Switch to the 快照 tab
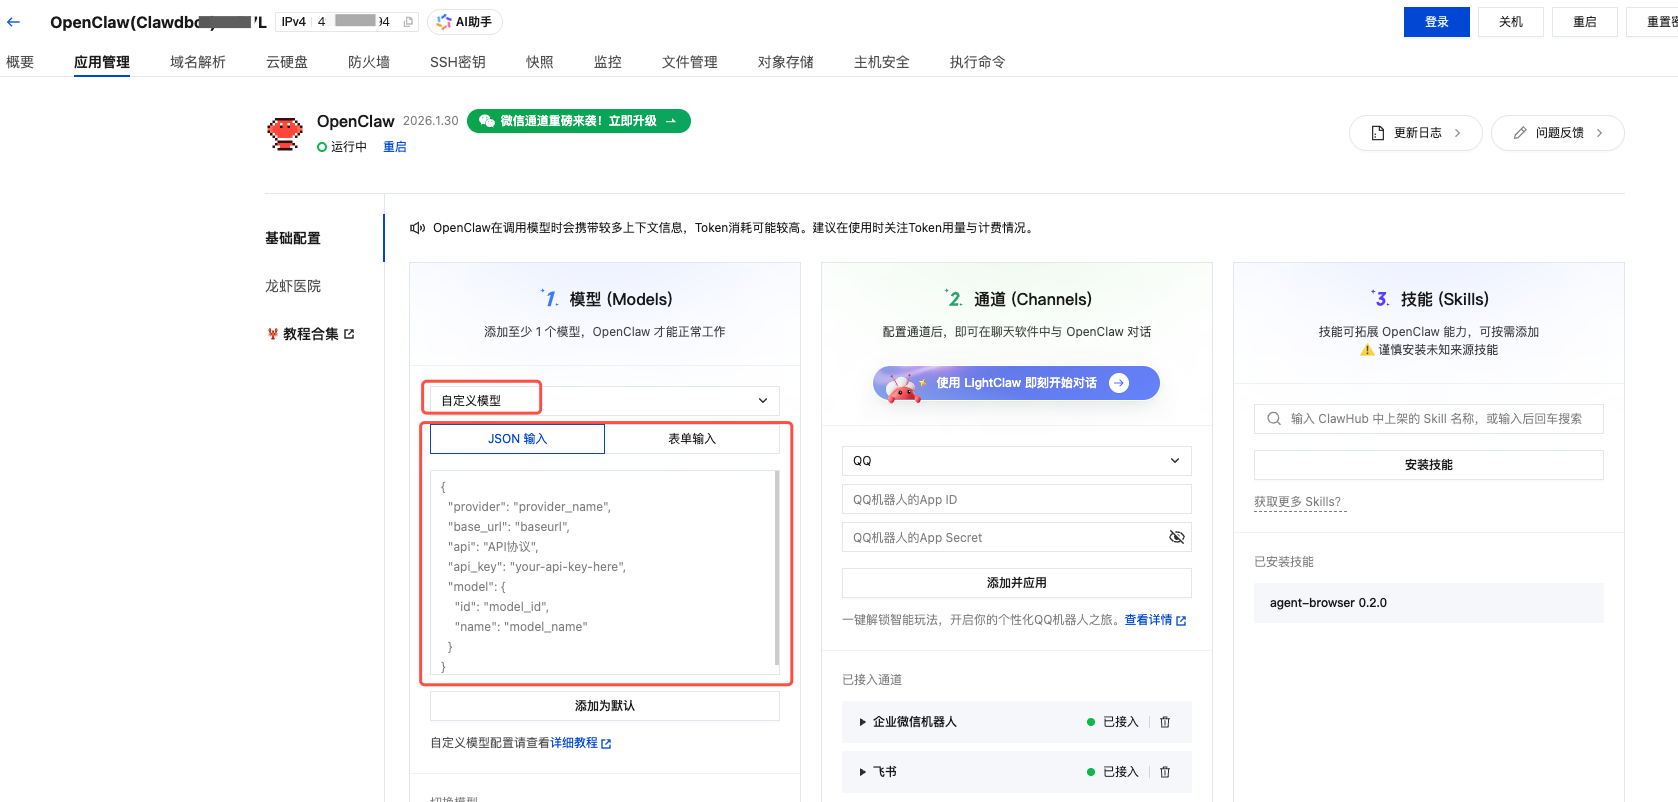1678x802 pixels. point(540,62)
